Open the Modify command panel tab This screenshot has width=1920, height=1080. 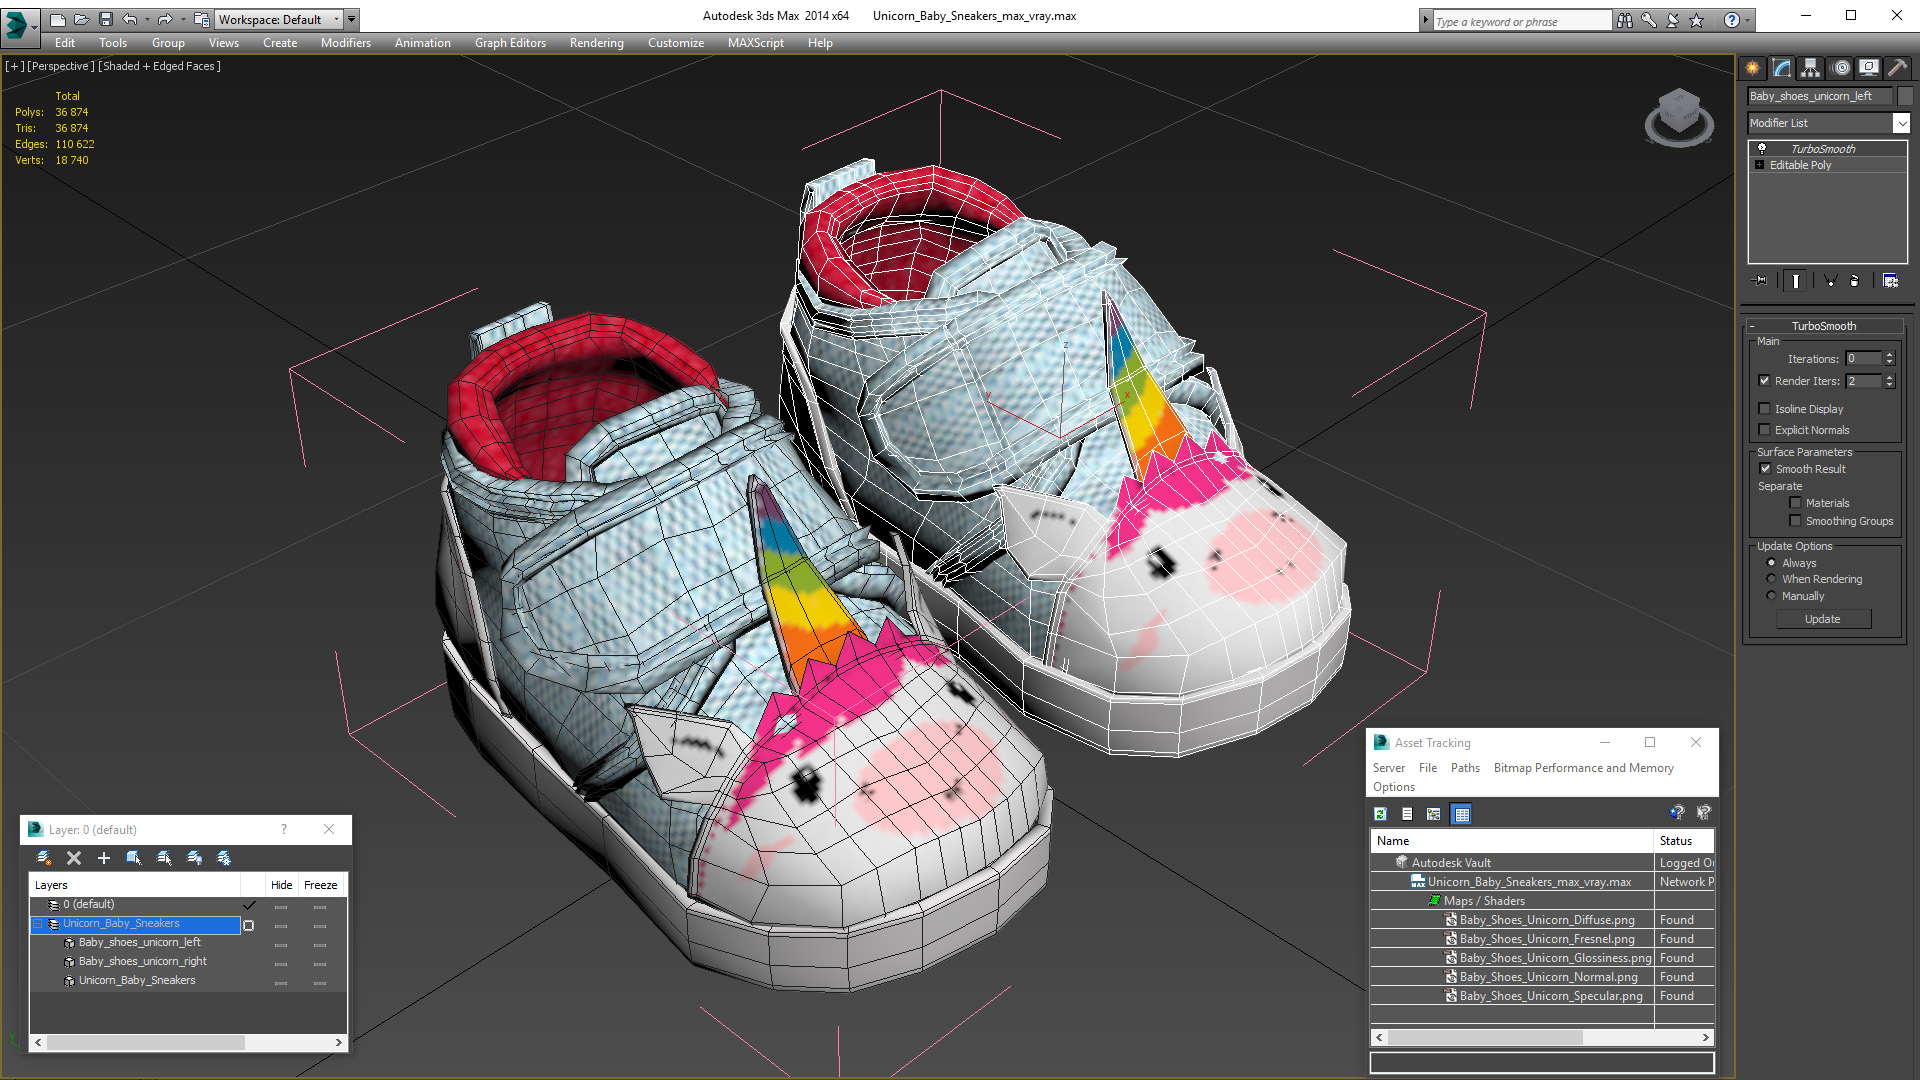[x=1782, y=68]
